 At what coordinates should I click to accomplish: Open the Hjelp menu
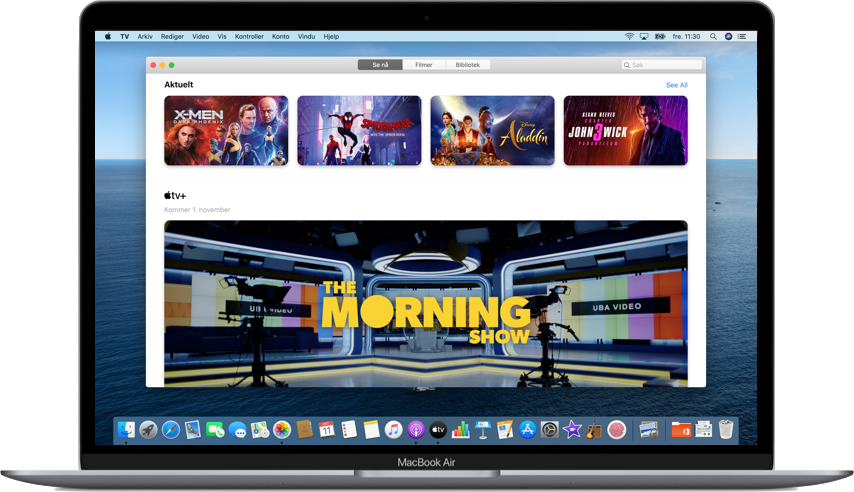[331, 37]
